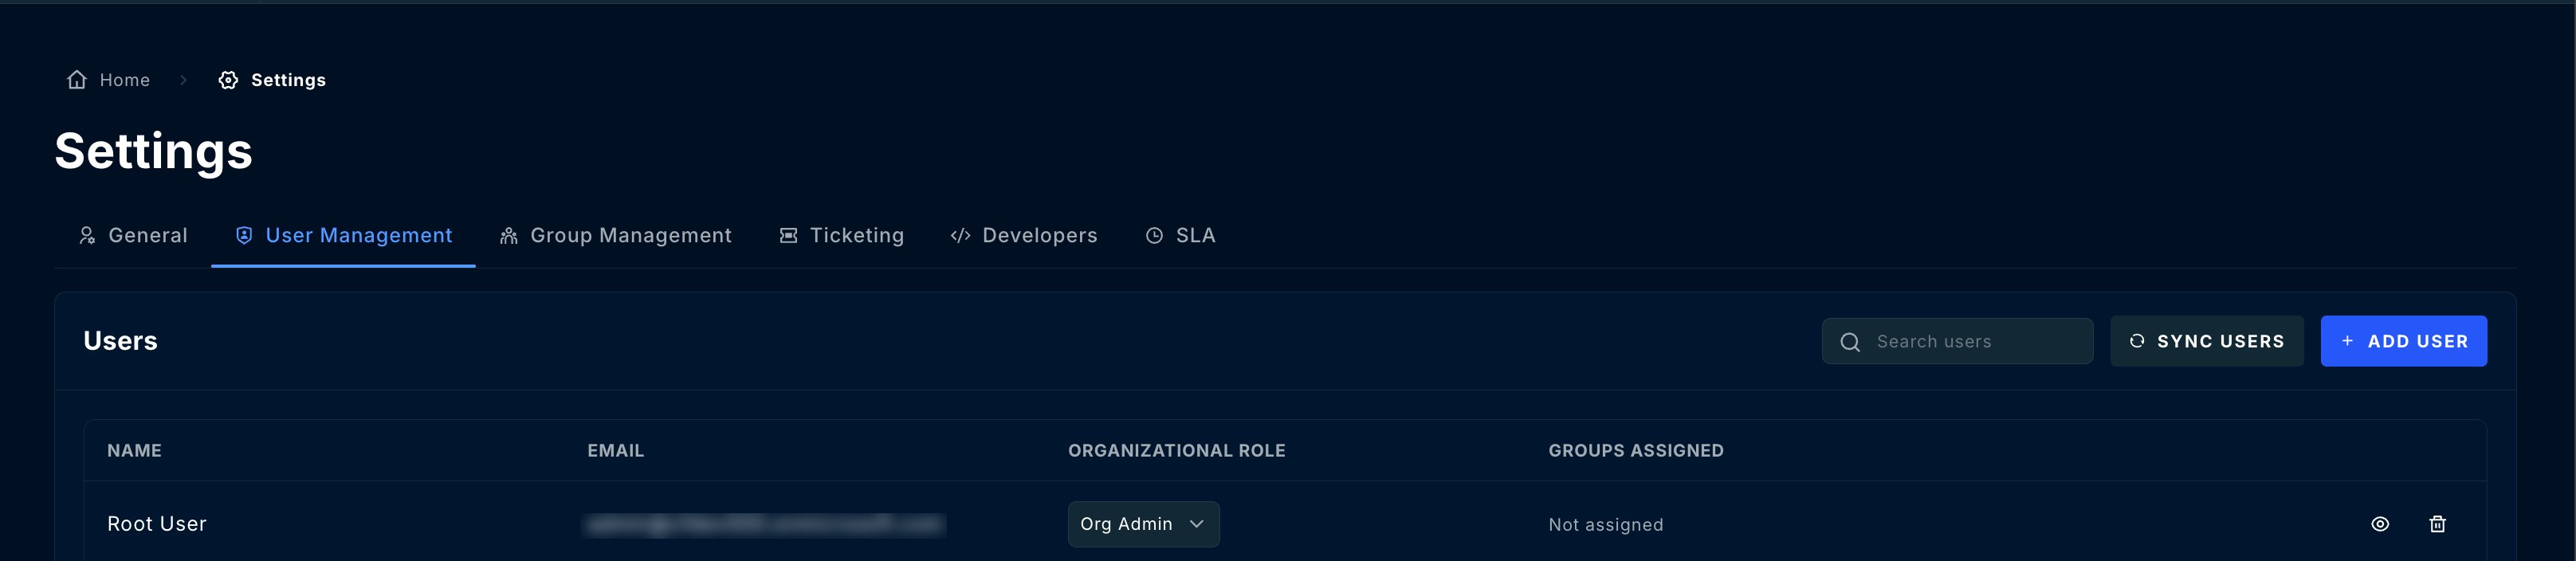Delete Root User with trash icon

point(2437,524)
